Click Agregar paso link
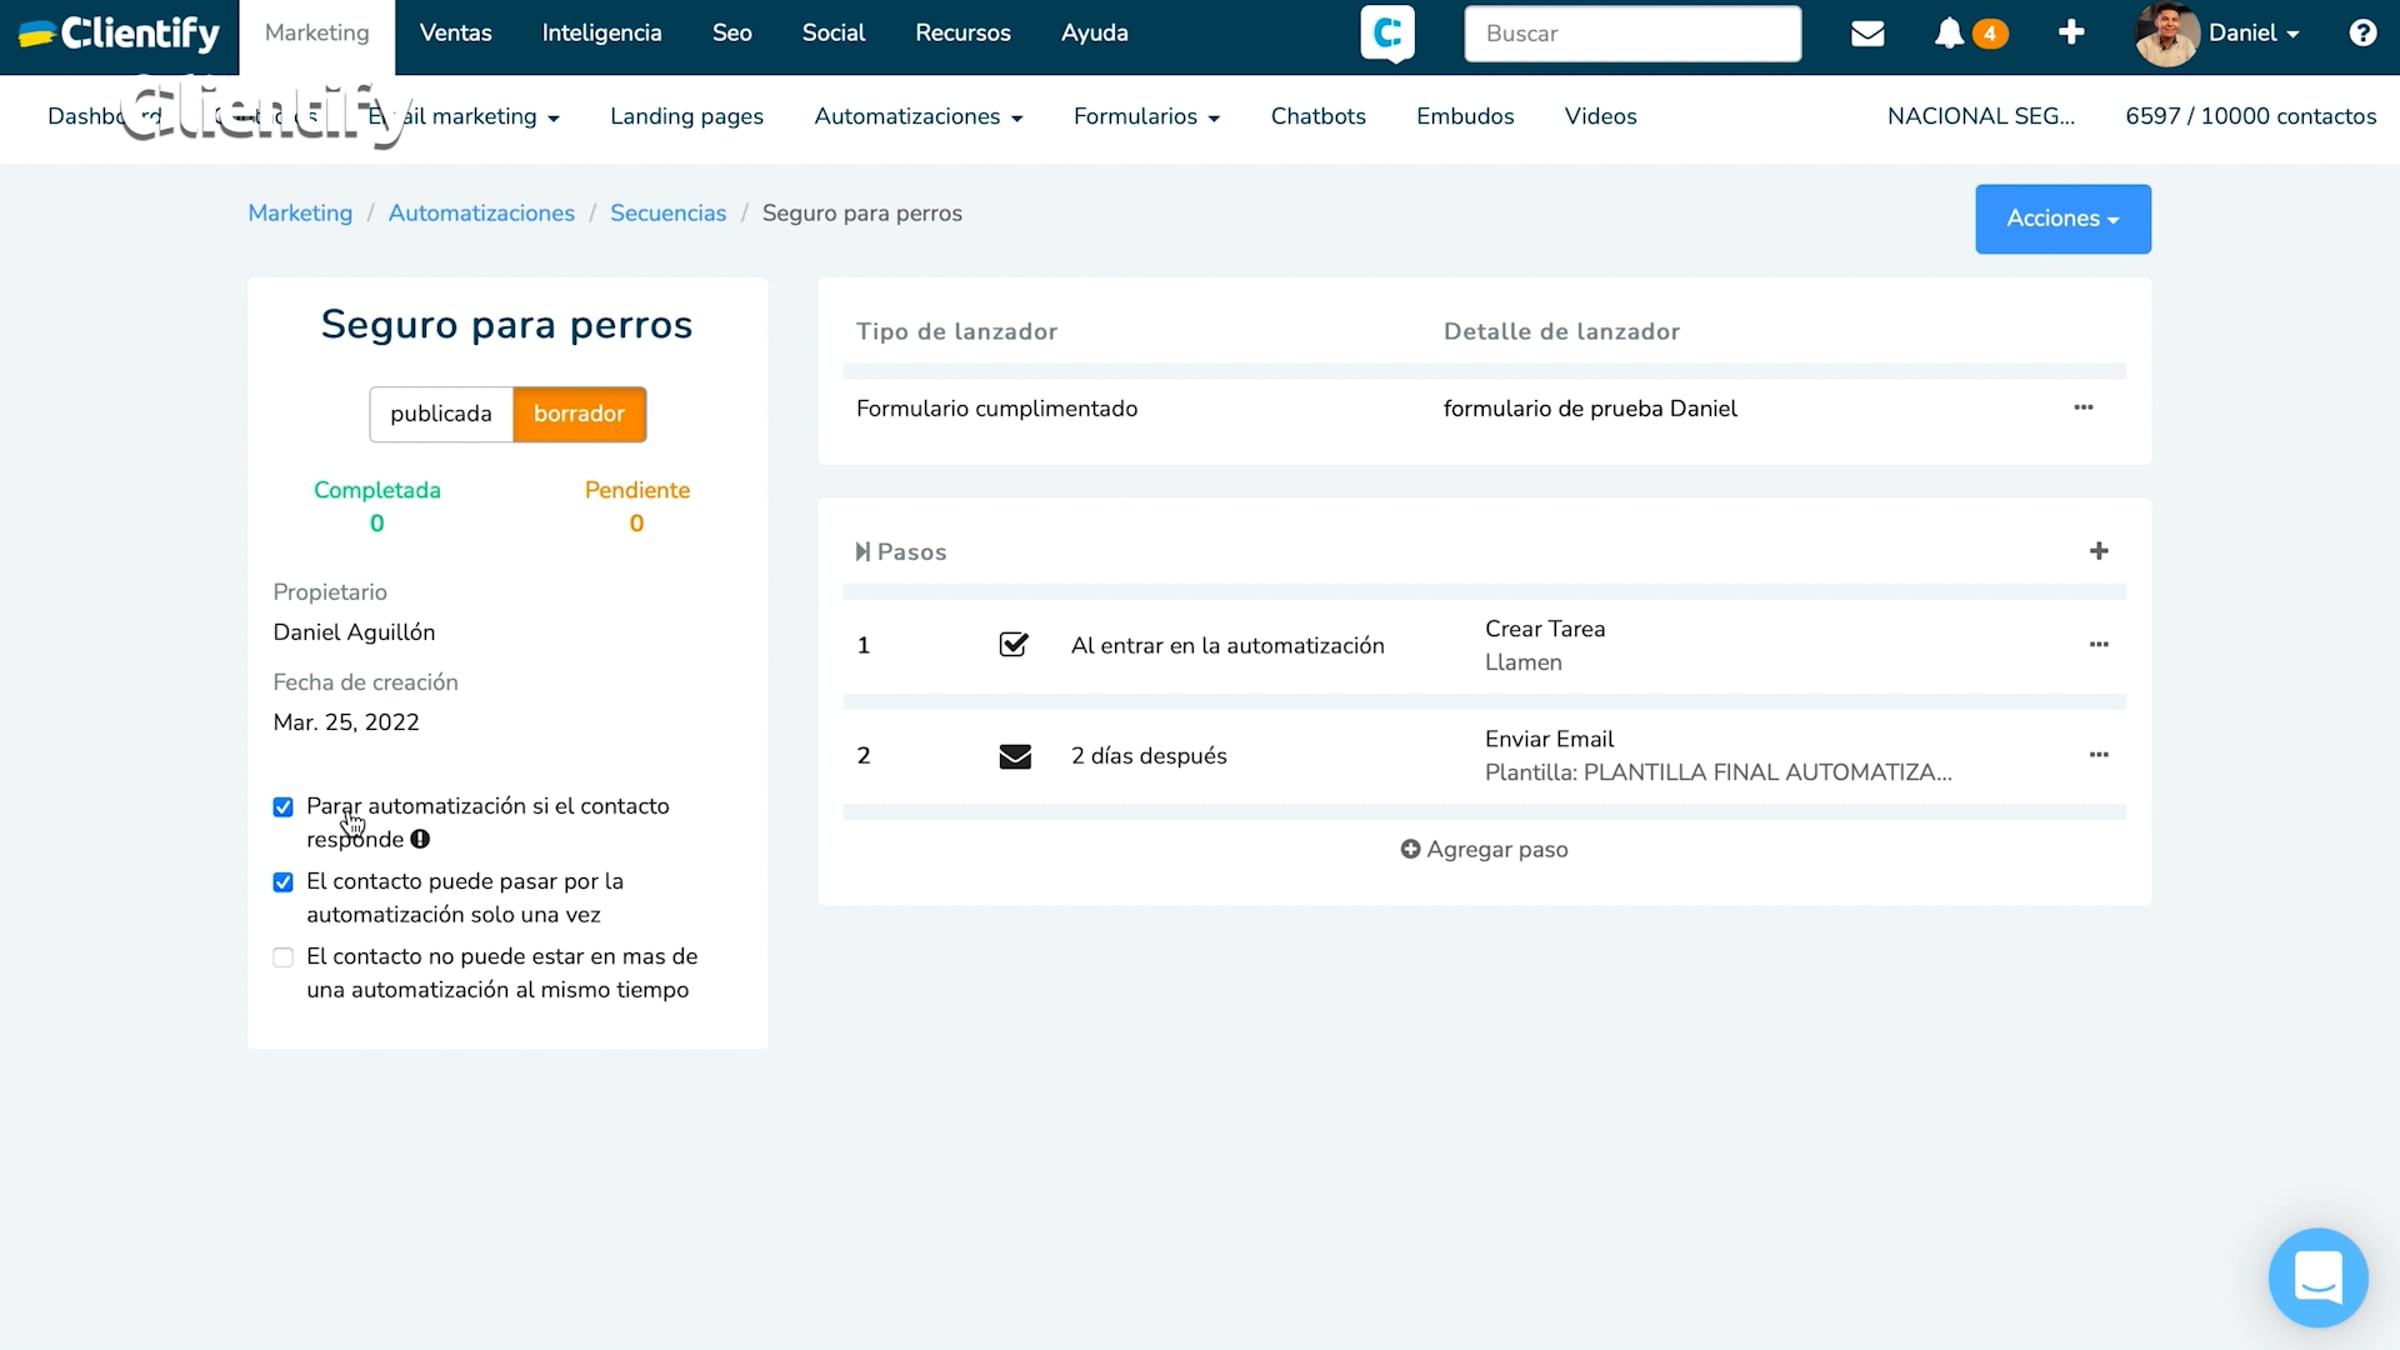This screenshot has height=1350, width=2400. click(1484, 849)
